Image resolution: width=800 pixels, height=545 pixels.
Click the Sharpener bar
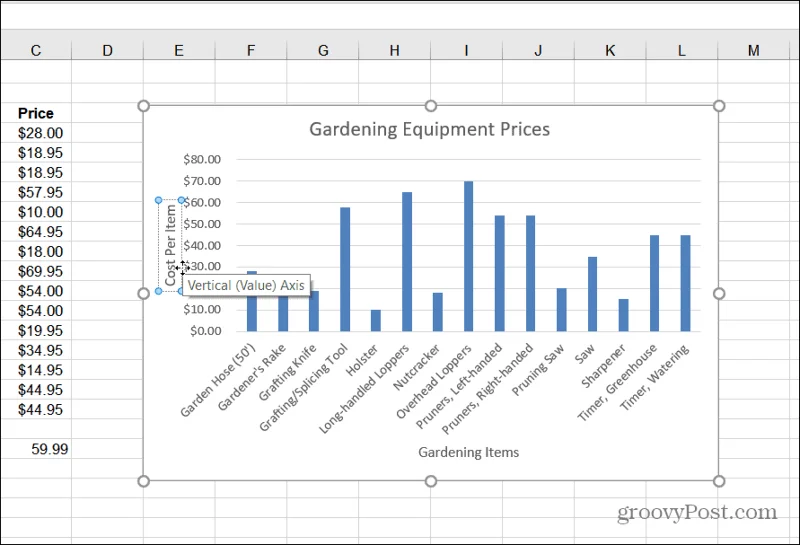coord(623,315)
